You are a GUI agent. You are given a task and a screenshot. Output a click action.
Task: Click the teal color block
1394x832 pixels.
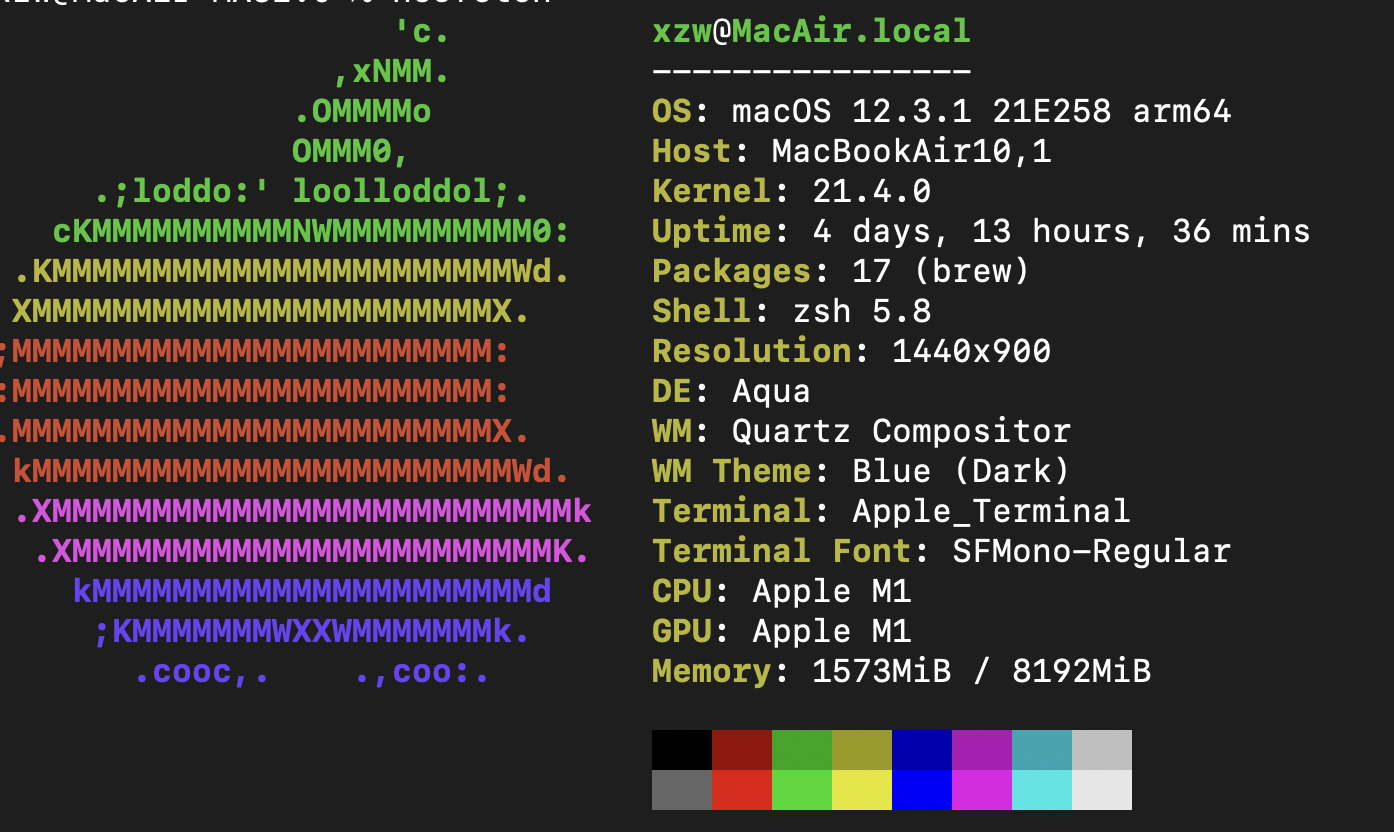click(1042, 750)
